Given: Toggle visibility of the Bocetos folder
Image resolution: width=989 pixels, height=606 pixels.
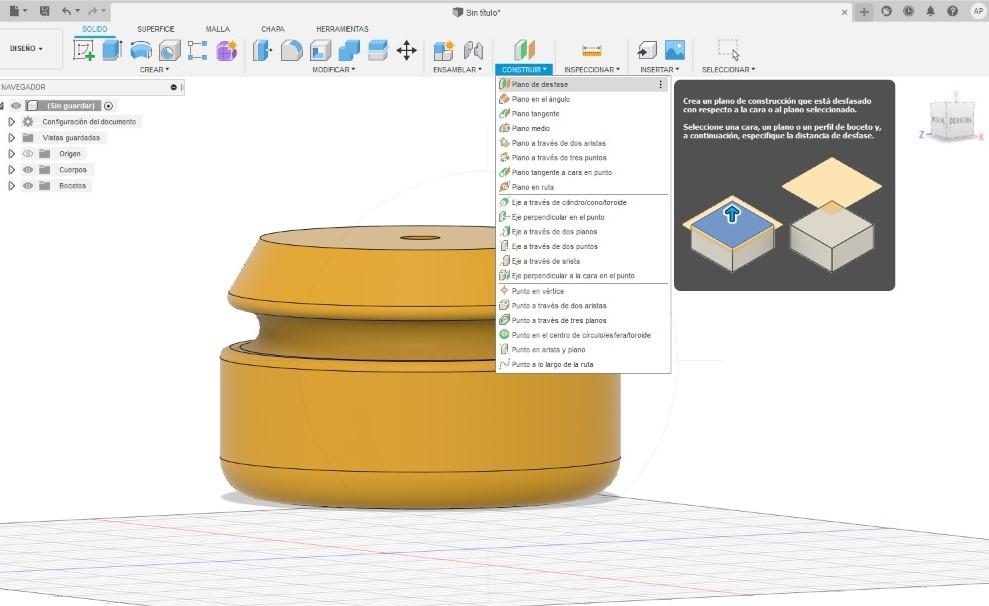Looking at the screenshot, I should tap(28, 186).
